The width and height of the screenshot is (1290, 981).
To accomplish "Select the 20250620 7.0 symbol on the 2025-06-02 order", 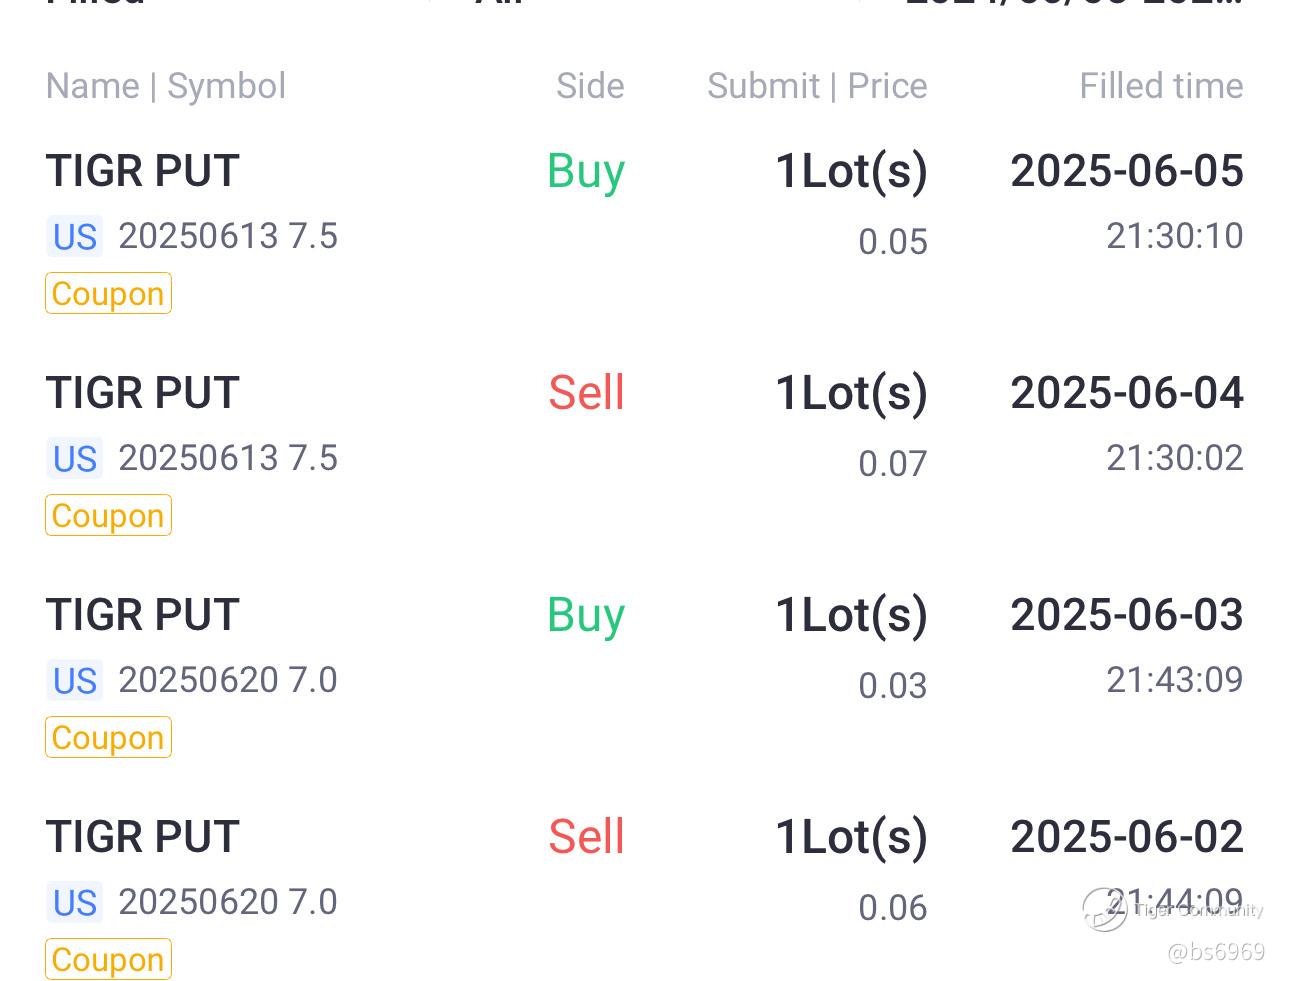I will coord(228,902).
